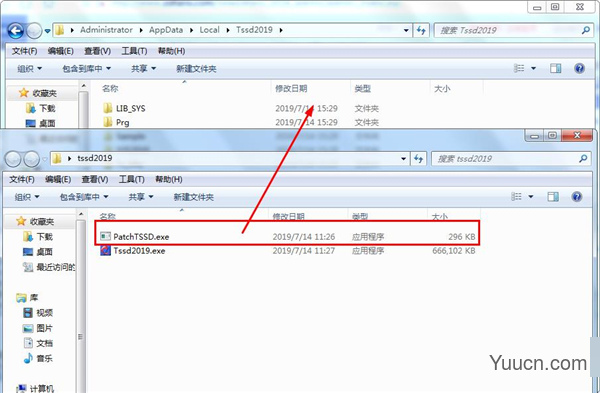Open 文件(F) menu in the front window

click(x=21, y=179)
